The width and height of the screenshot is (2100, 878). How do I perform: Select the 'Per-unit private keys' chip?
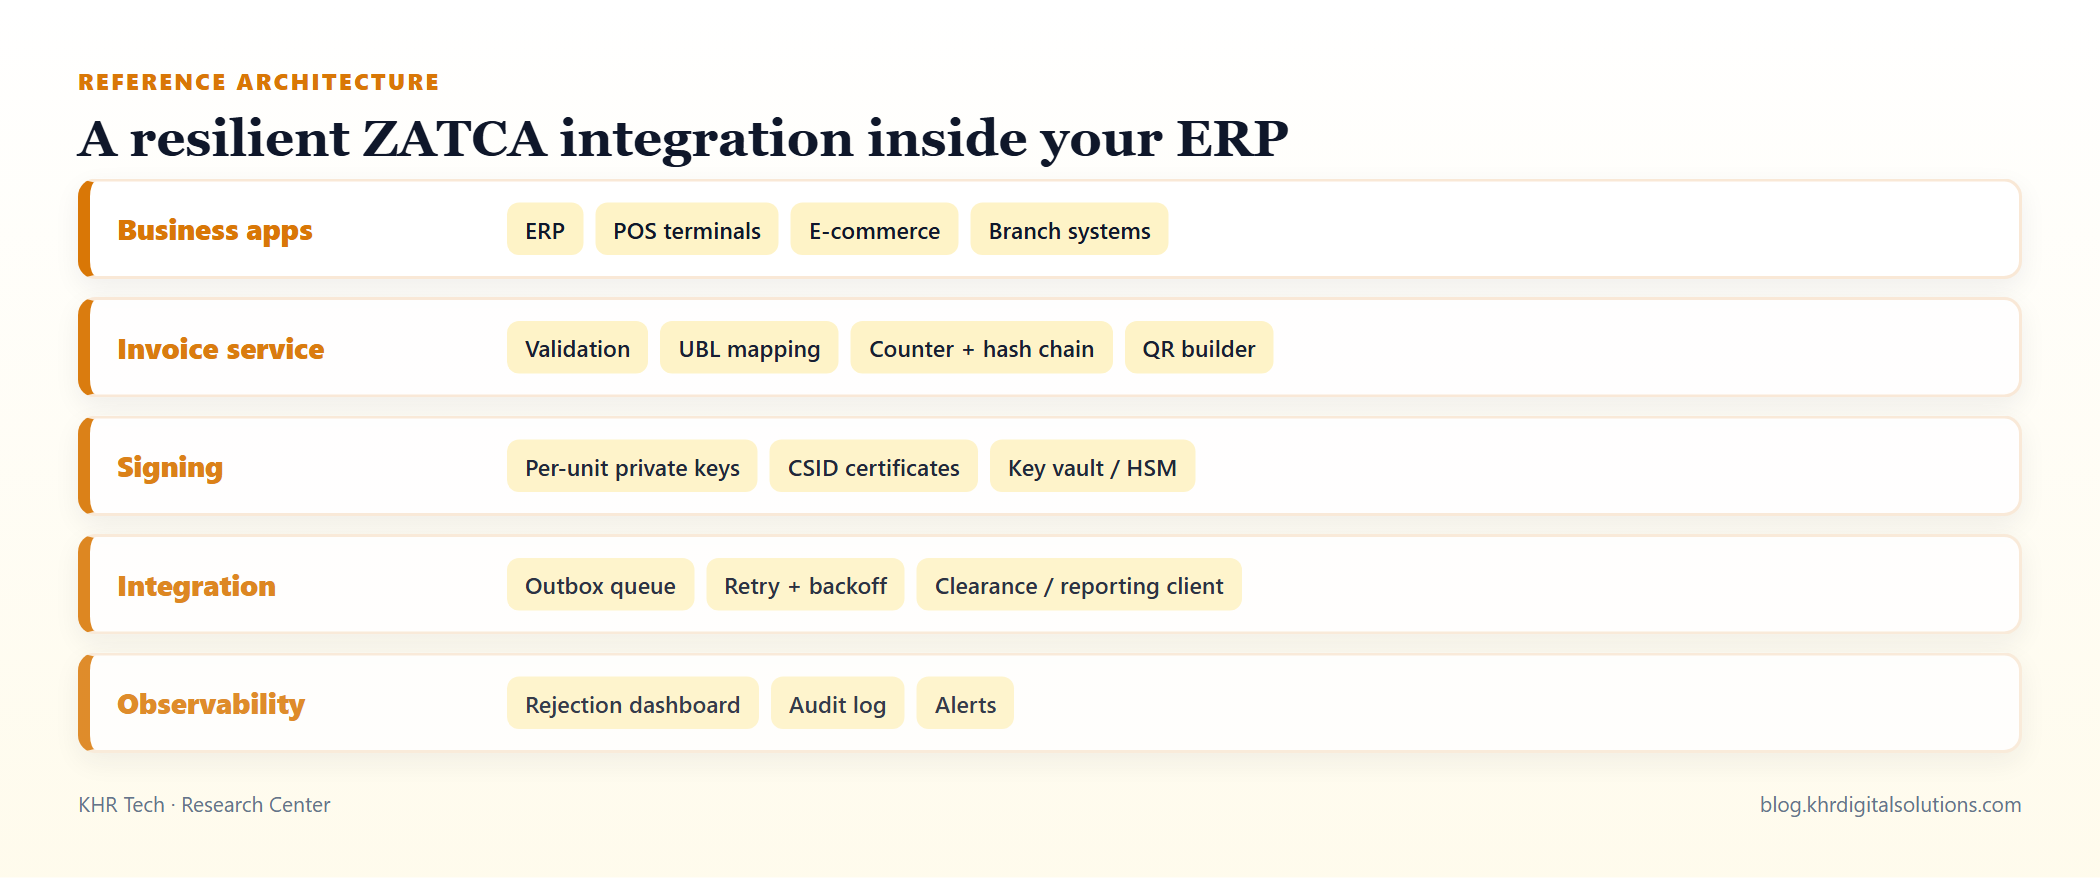[x=632, y=467]
